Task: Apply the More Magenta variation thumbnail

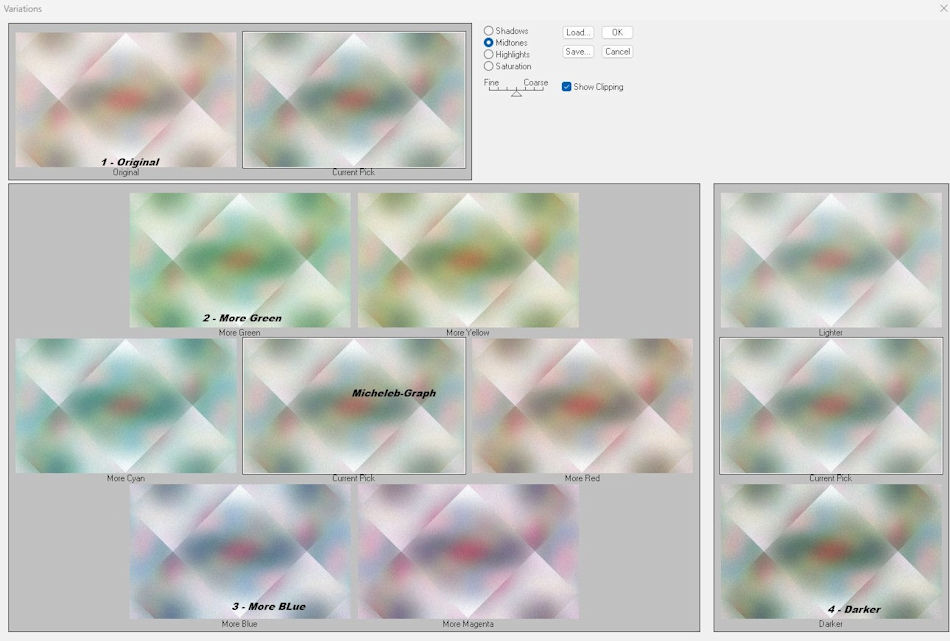Action: [x=468, y=551]
